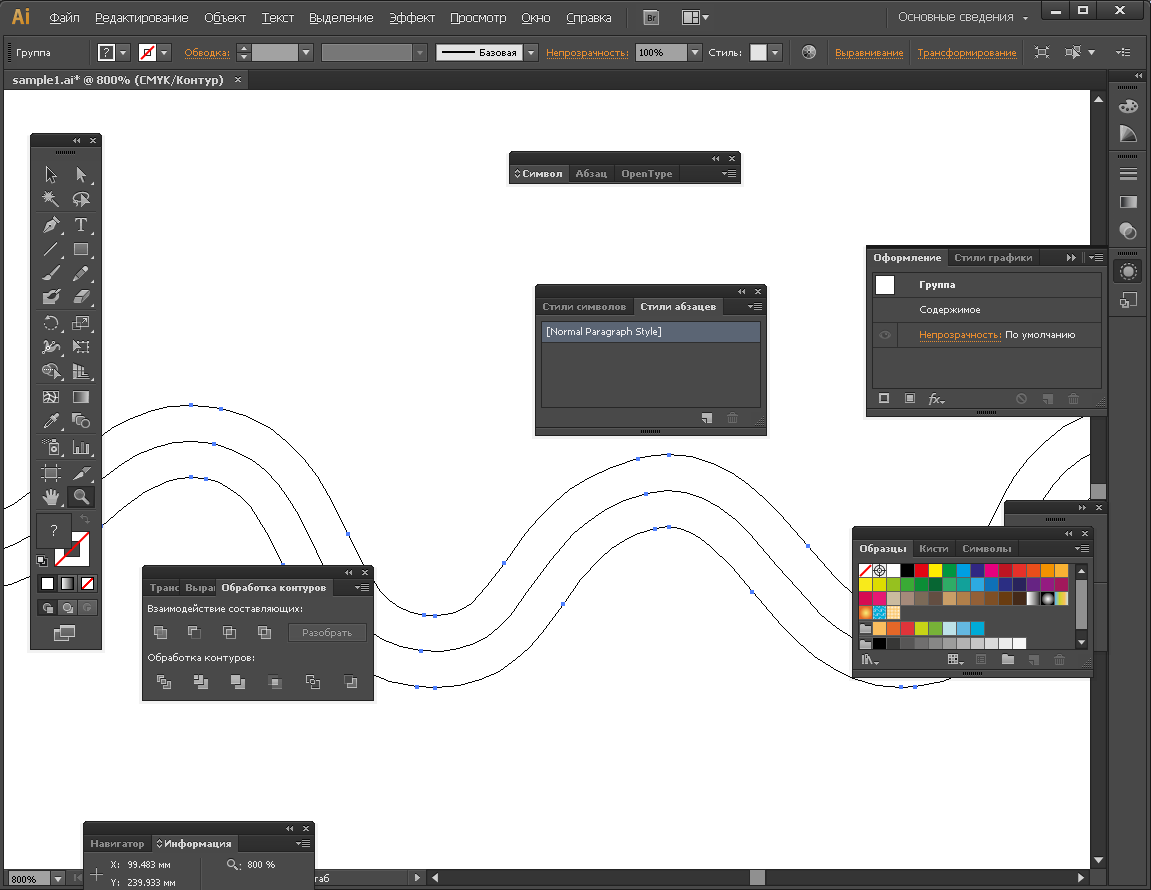This screenshot has height=890, width=1151.
Task: Open the stroke weight dropdown
Action: (x=306, y=53)
